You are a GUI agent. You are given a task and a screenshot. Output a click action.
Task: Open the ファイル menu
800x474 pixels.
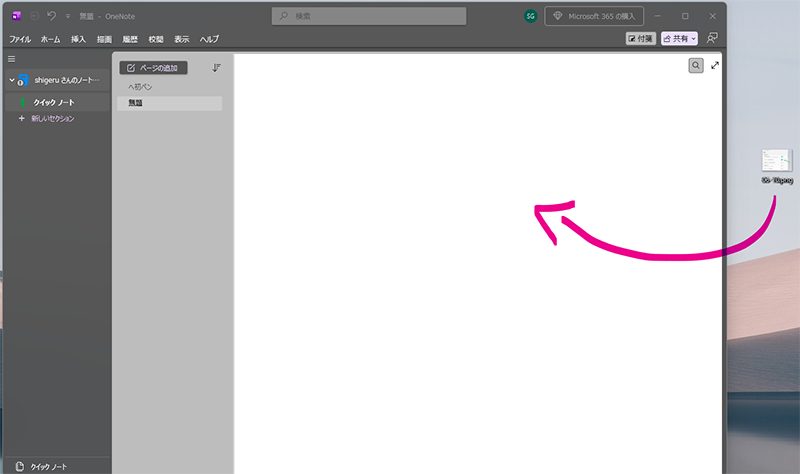20,39
